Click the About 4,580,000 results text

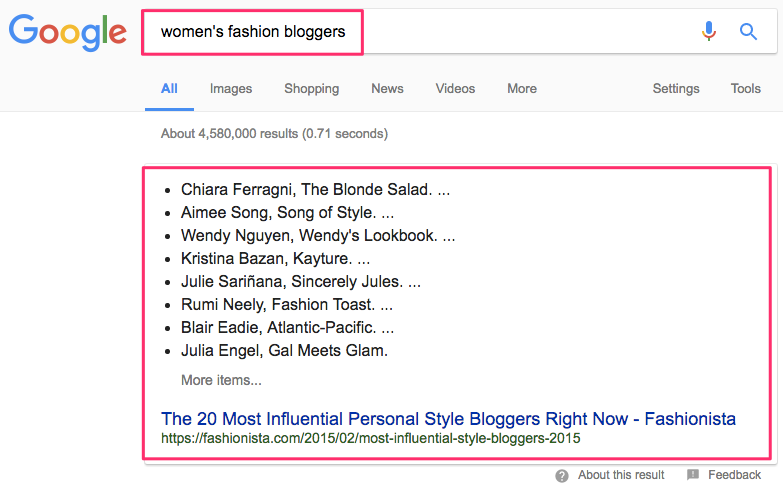tap(274, 134)
